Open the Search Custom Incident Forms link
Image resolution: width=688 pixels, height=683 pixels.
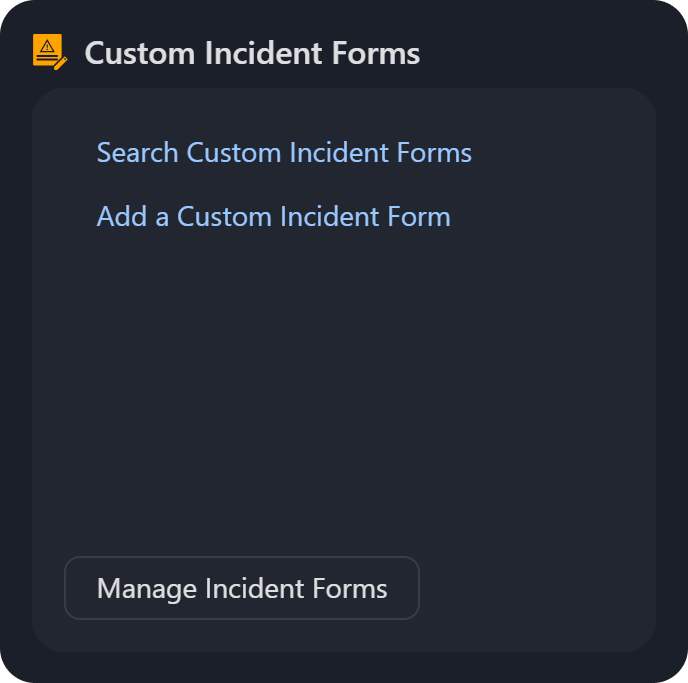pos(284,153)
